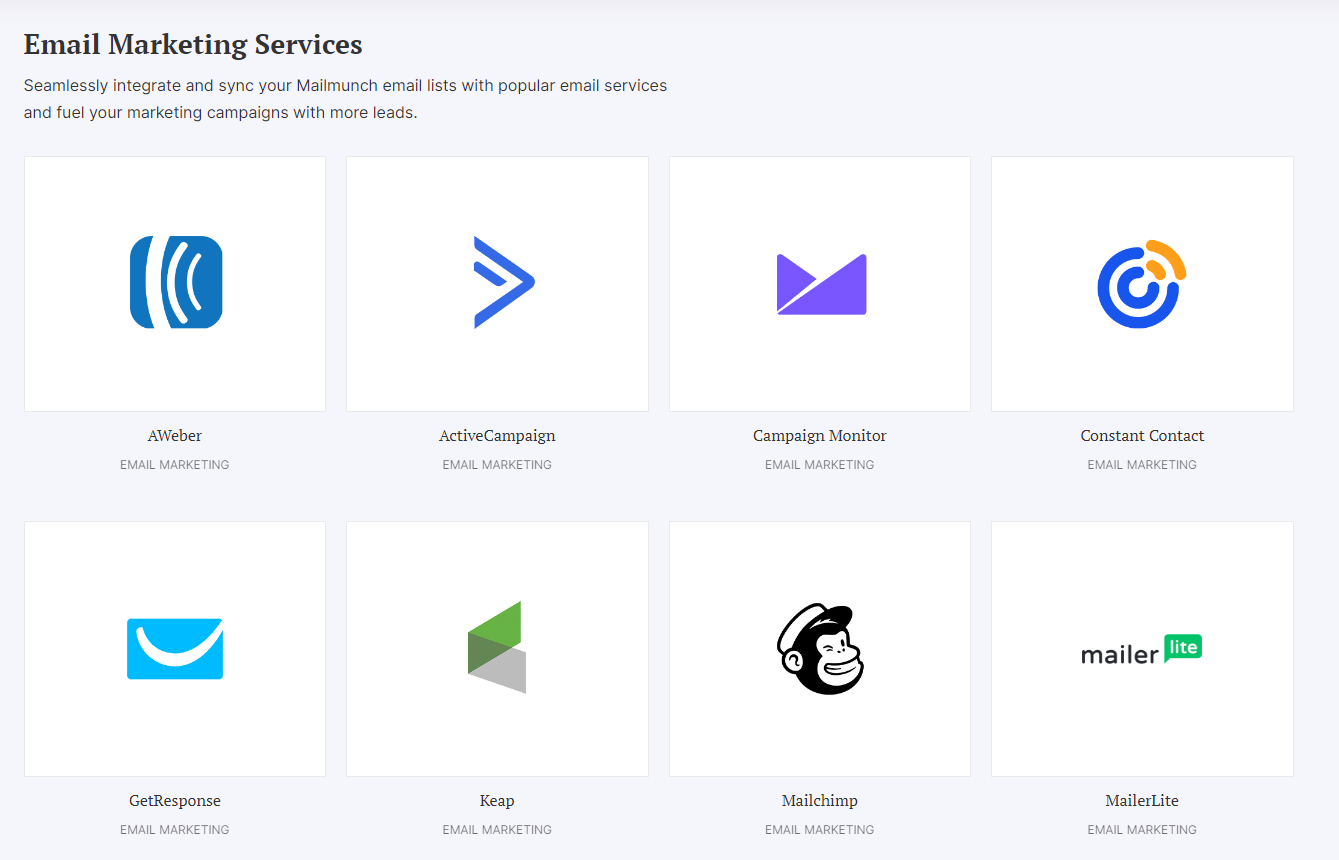Click Email Marketing label under Campaign Monitor
Viewport: 1339px width, 860px height.
pos(820,465)
